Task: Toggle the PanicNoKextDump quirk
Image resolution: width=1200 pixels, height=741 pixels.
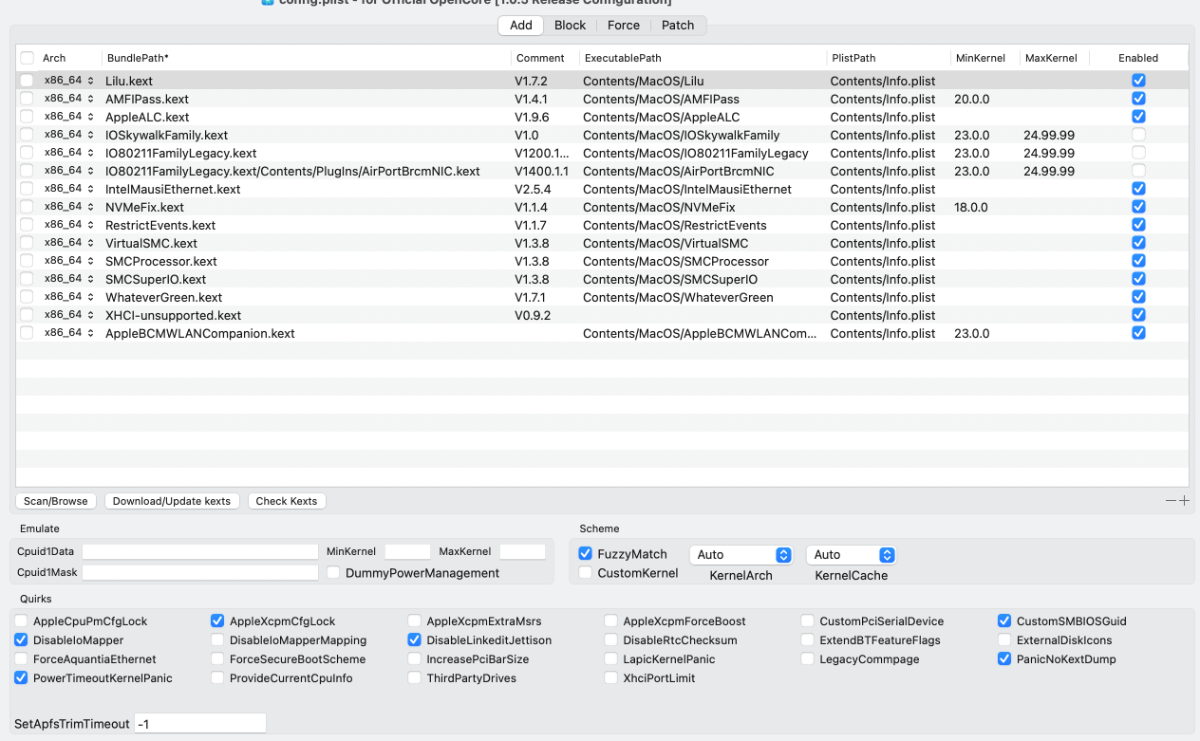Action: (x=1005, y=659)
